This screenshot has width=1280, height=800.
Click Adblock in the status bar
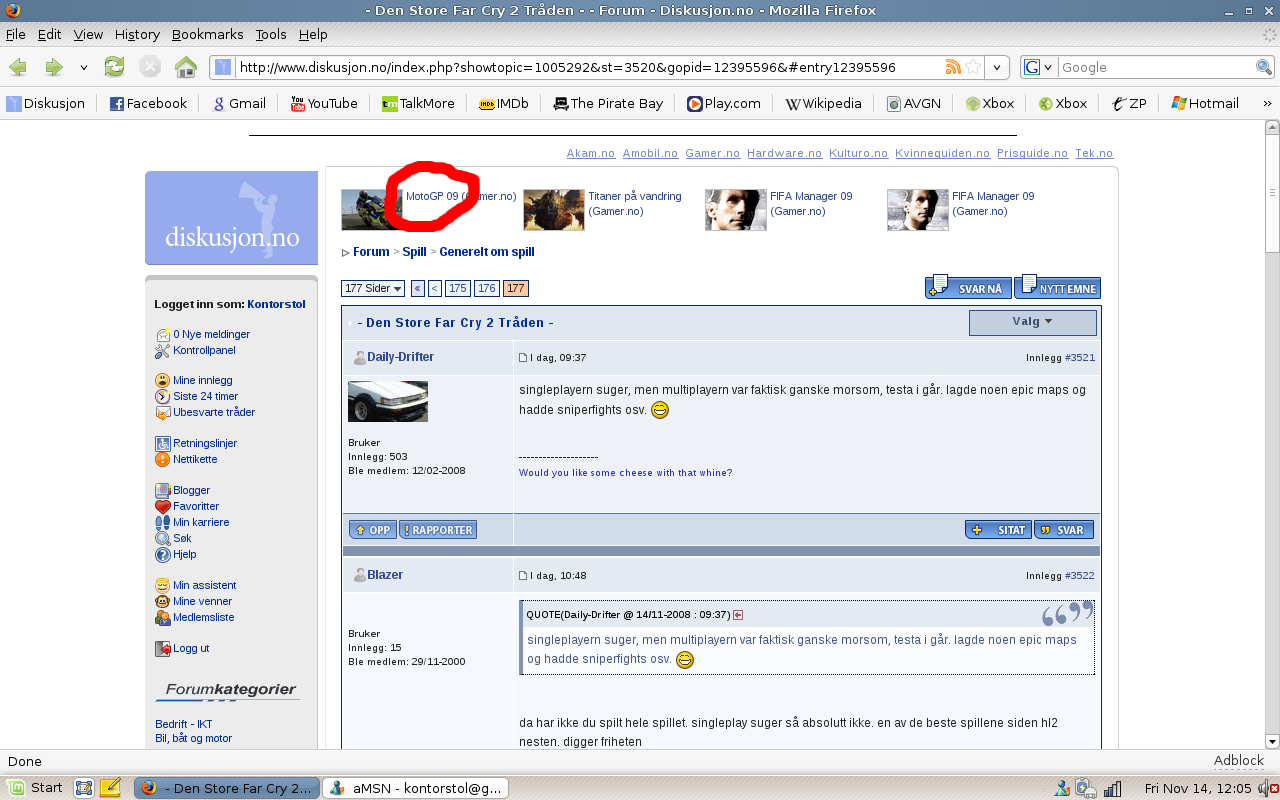point(1239,761)
